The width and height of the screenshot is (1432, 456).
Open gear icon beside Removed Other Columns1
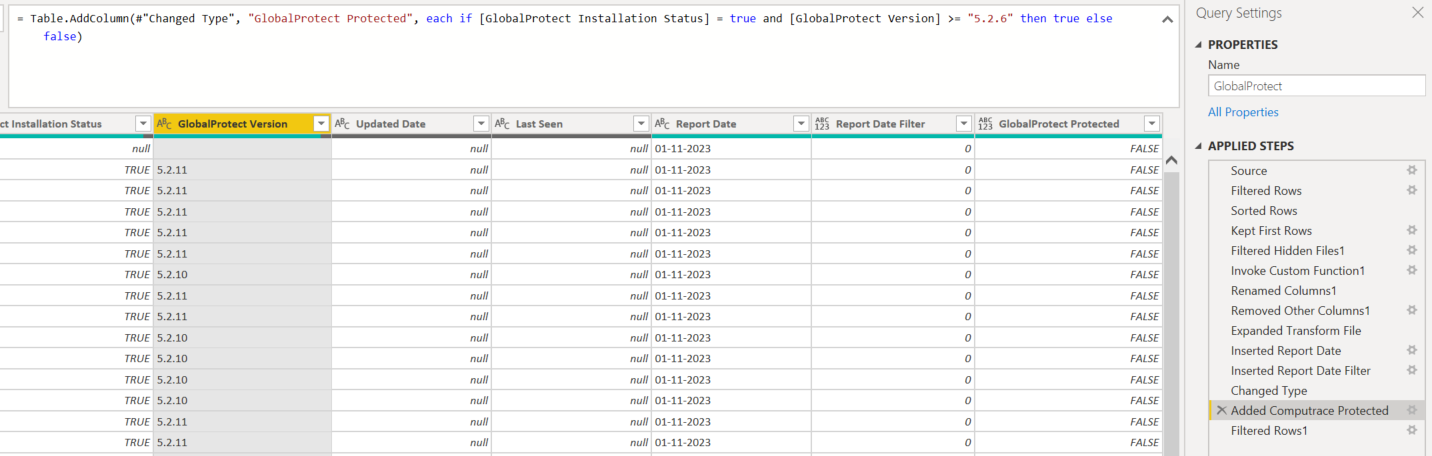tap(1411, 311)
